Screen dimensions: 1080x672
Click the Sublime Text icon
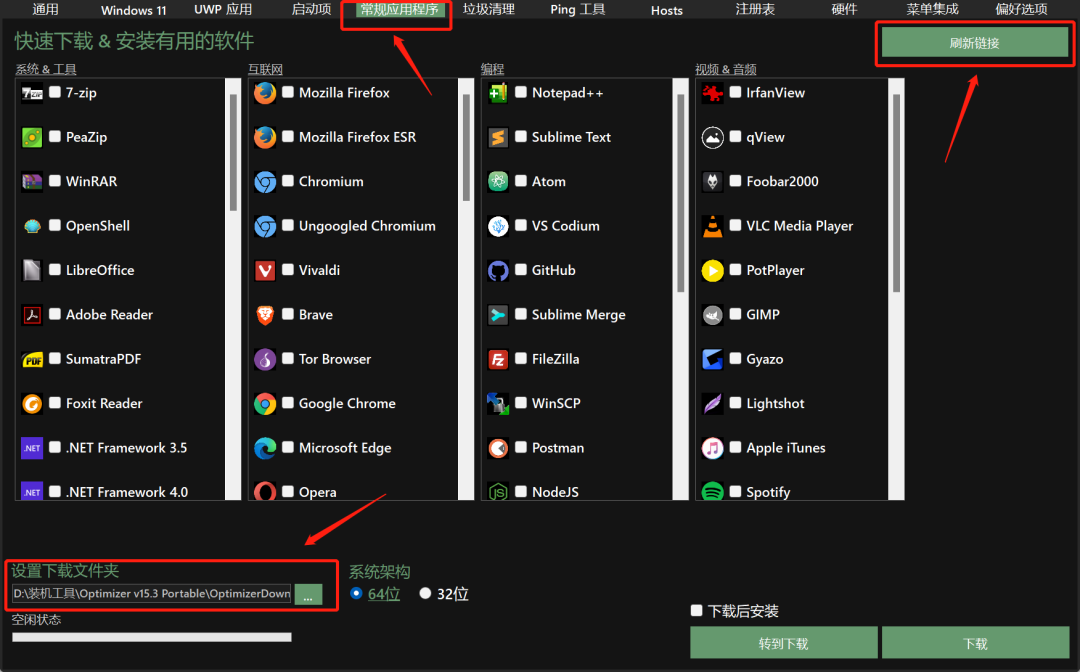497,137
